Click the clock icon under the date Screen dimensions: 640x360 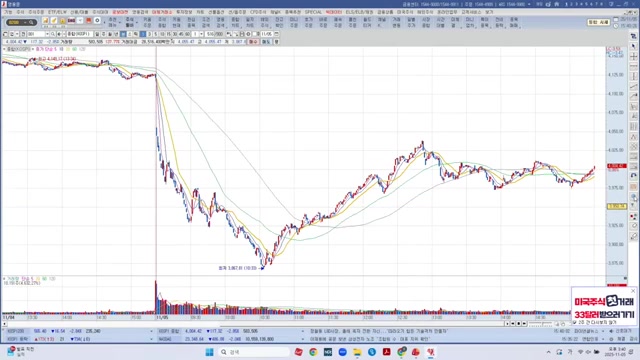(616, 26)
